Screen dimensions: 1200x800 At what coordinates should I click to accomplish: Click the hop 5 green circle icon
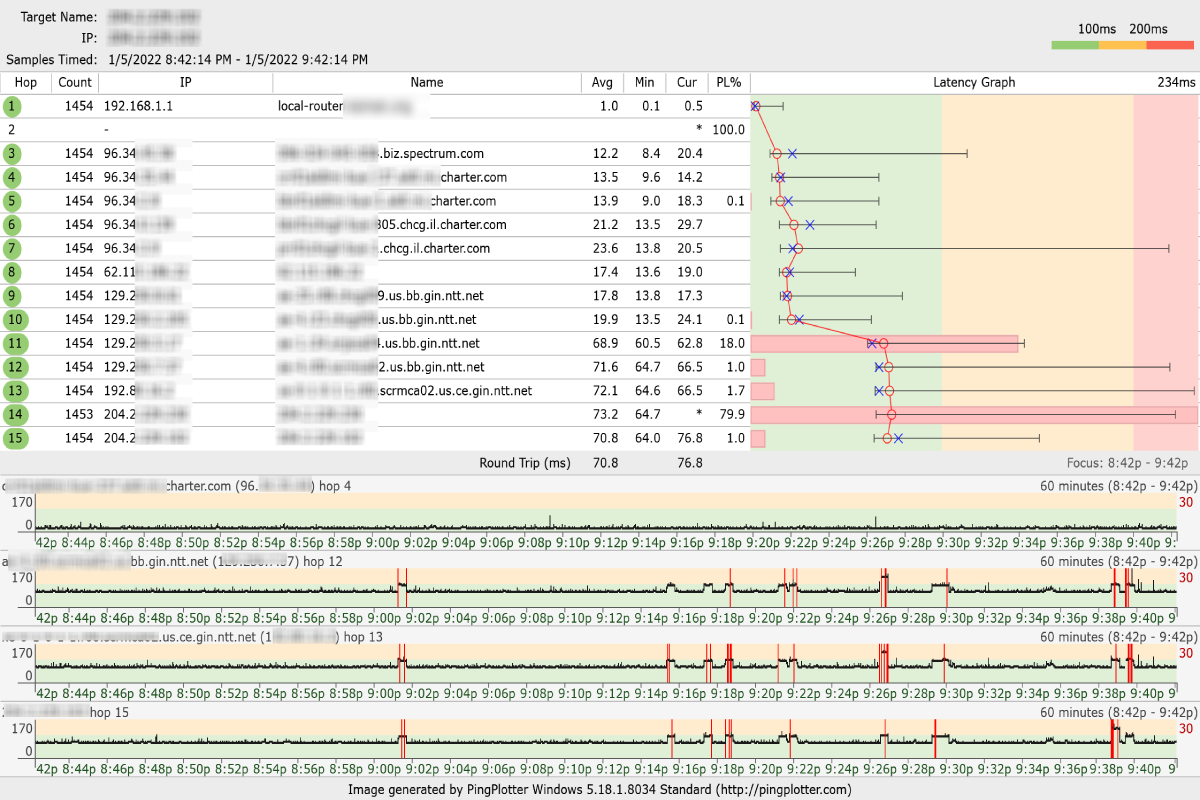coord(12,201)
